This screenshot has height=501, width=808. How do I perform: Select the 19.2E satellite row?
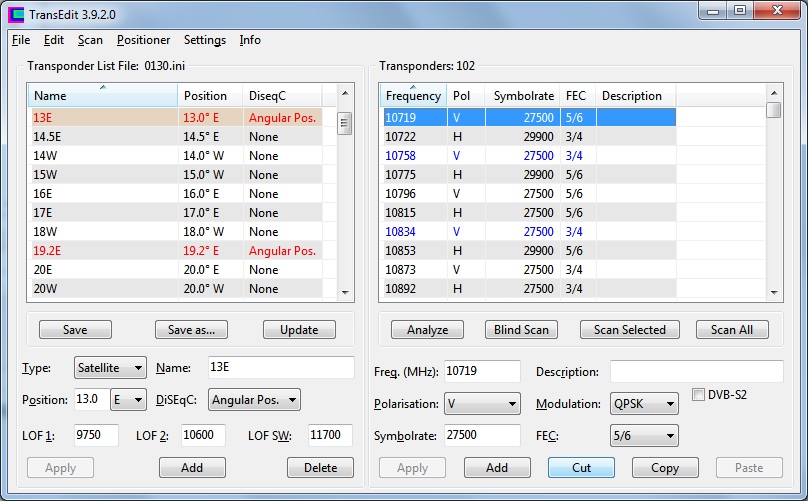pos(175,251)
